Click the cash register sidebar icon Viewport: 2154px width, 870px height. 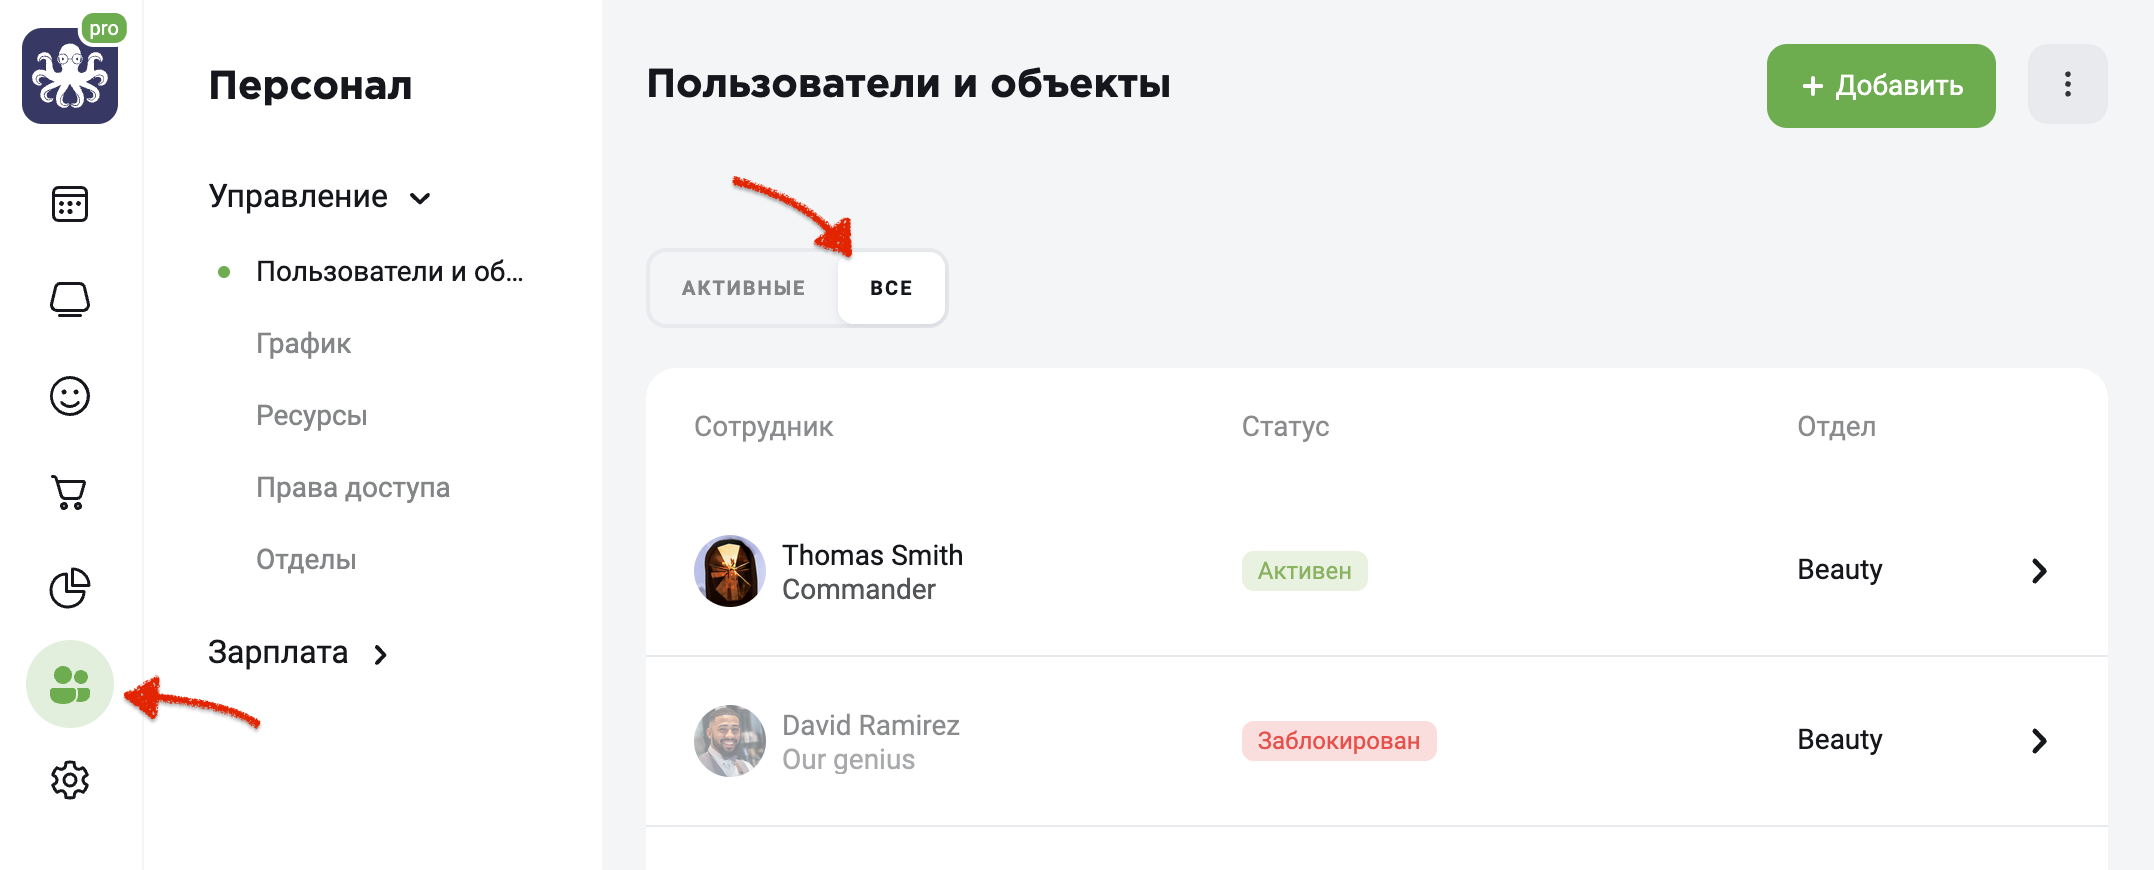click(x=70, y=299)
